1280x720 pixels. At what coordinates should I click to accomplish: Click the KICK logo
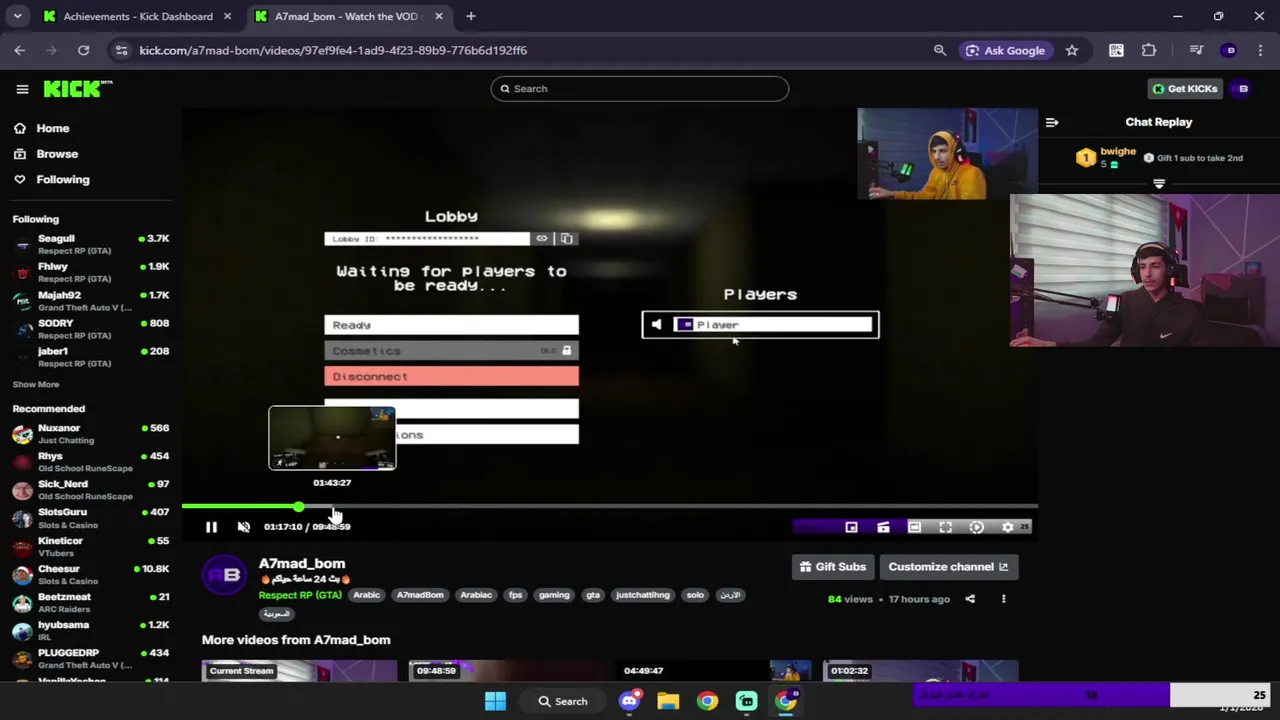point(78,89)
